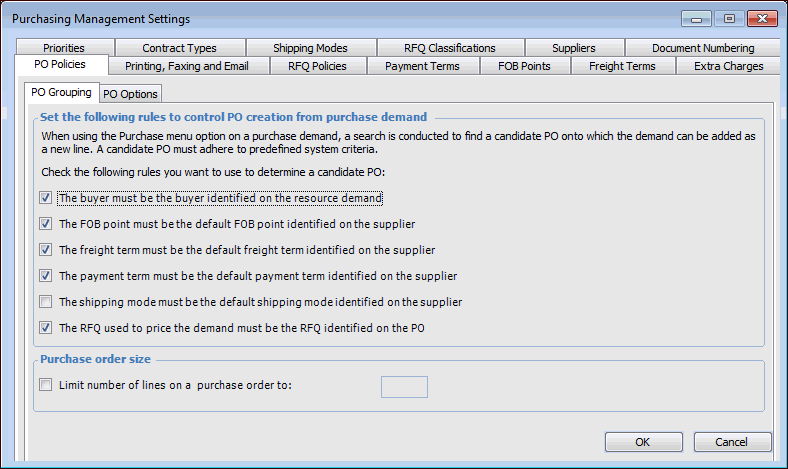The width and height of the screenshot is (788, 469).
Task: Select the RFQ Classifications tab
Action: tap(449, 48)
